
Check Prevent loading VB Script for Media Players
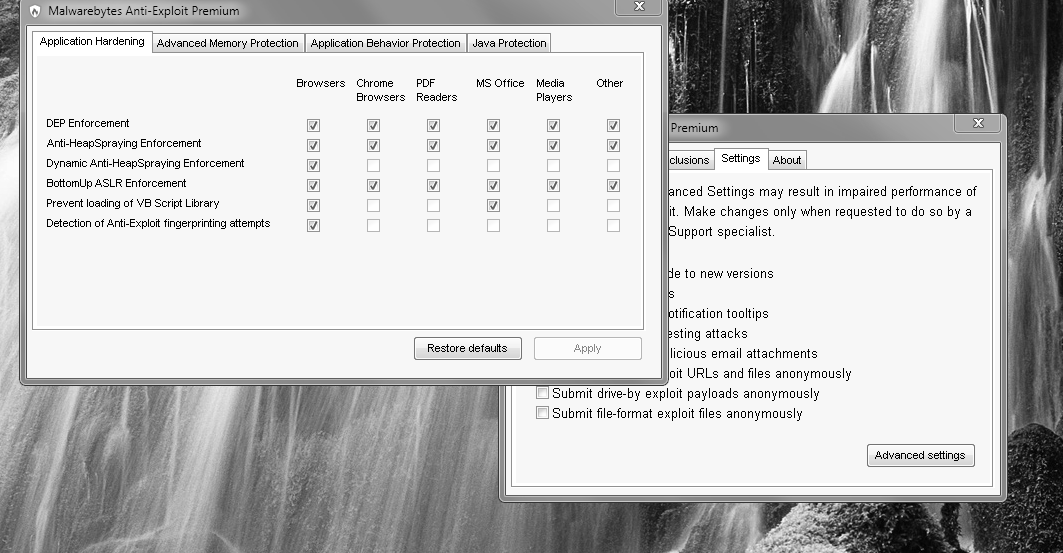click(x=553, y=205)
